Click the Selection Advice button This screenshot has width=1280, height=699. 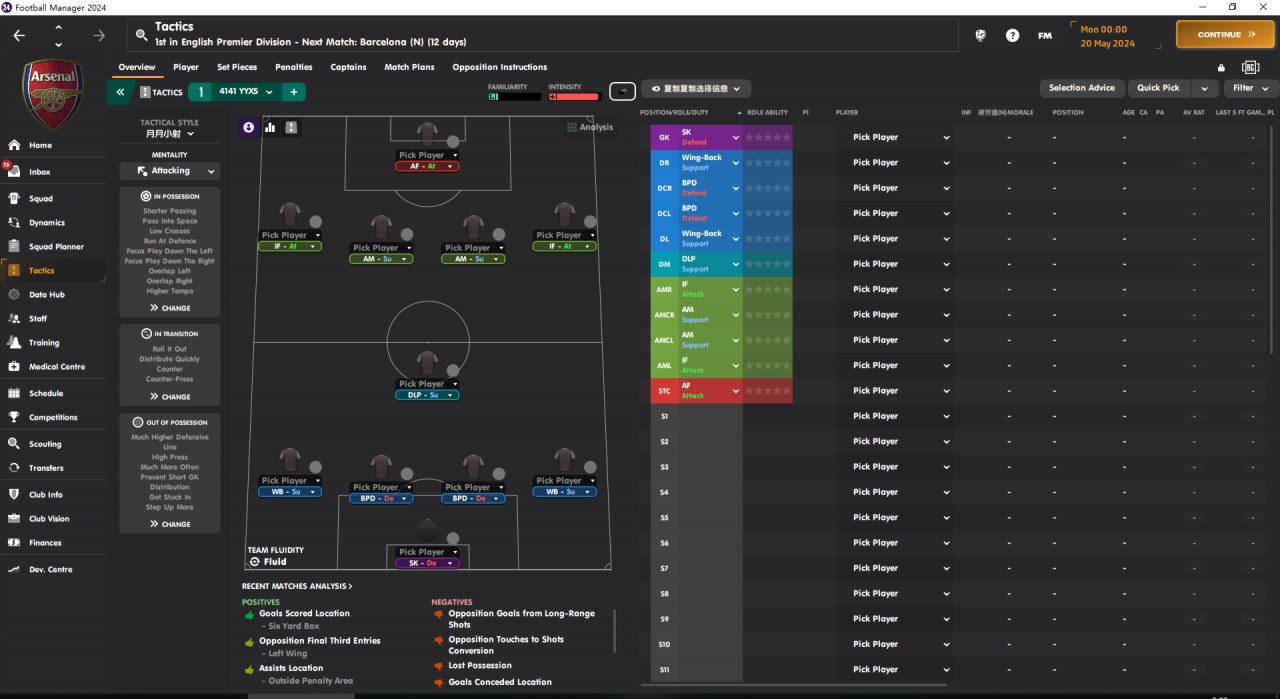pyautogui.click(x=1082, y=88)
